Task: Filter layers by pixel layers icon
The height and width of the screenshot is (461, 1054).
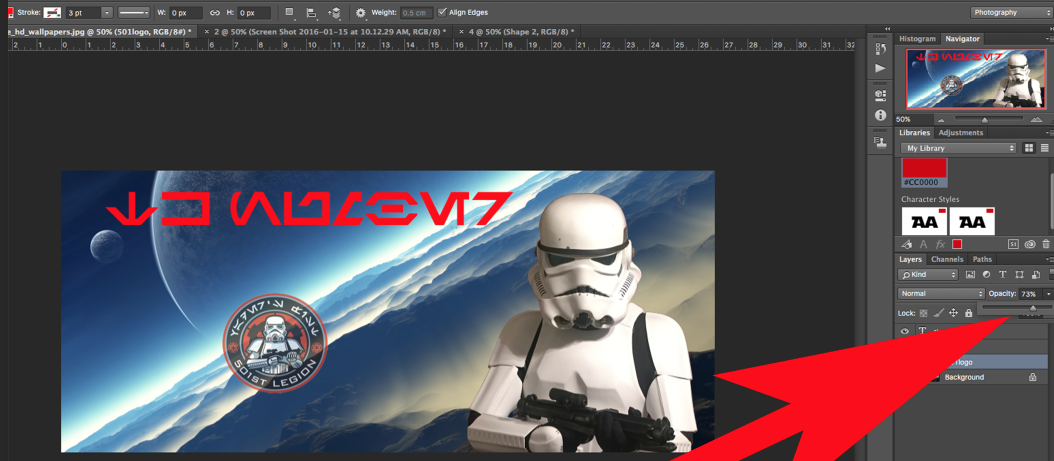Action: point(970,275)
